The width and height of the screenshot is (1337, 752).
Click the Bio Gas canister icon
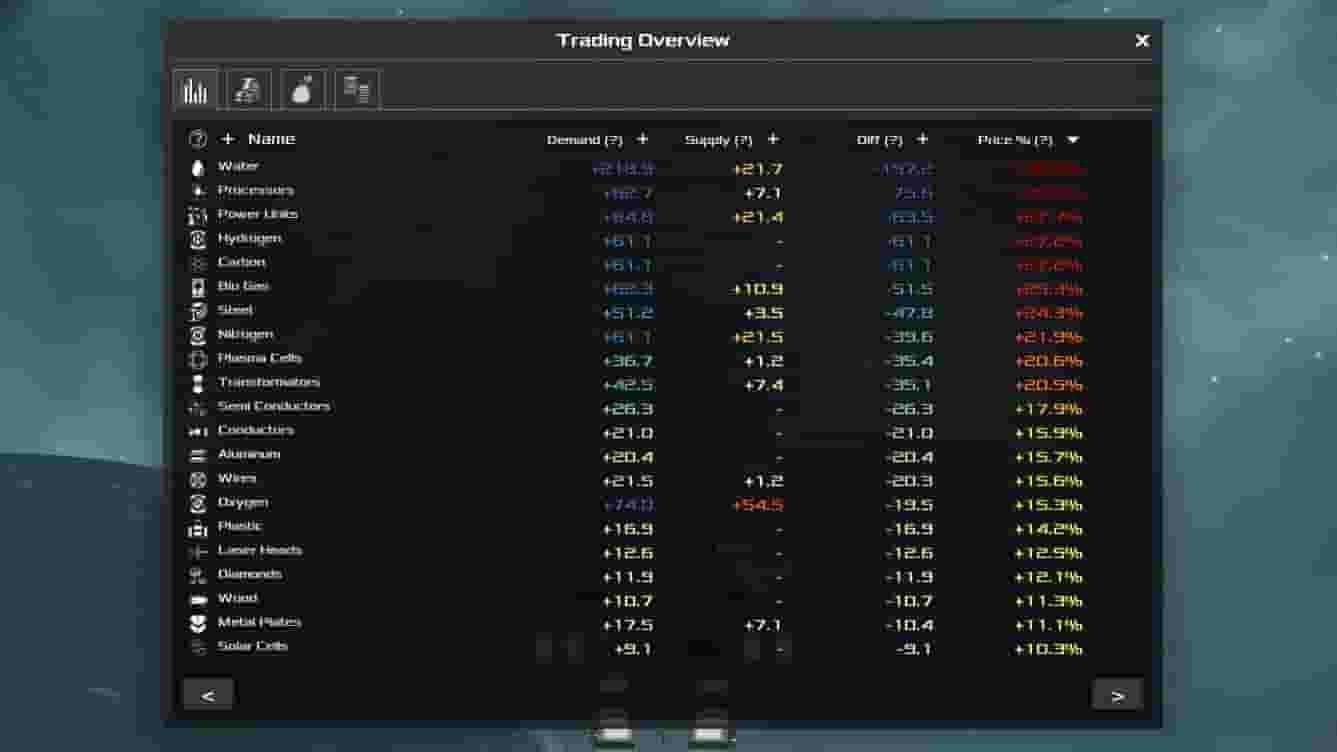tap(200, 286)
